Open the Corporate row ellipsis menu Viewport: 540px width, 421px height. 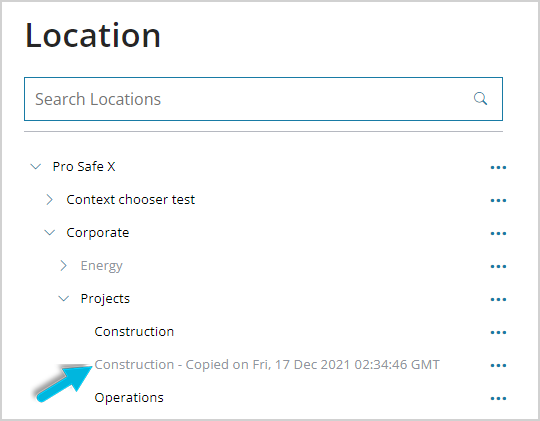click(x=498, y=234)
